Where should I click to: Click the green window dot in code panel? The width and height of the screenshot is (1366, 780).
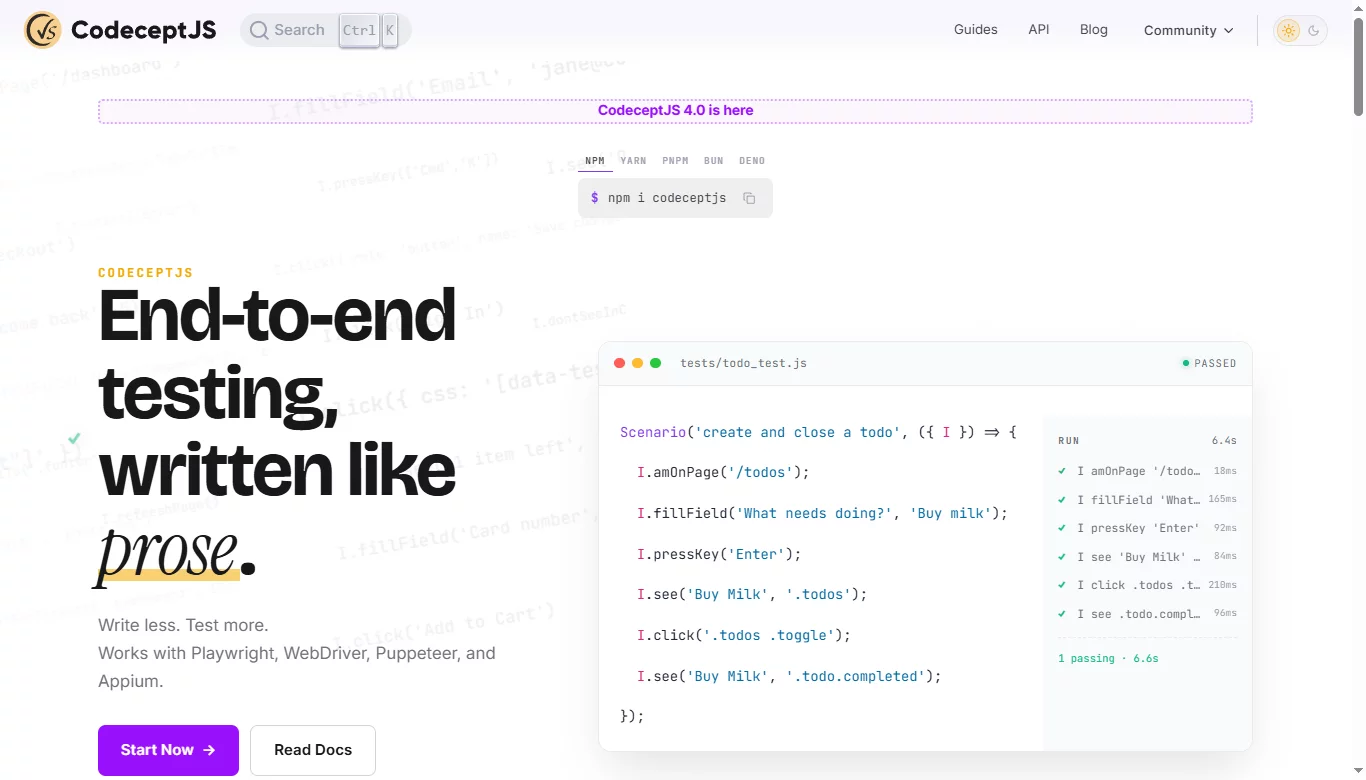(x=656, y=363)
